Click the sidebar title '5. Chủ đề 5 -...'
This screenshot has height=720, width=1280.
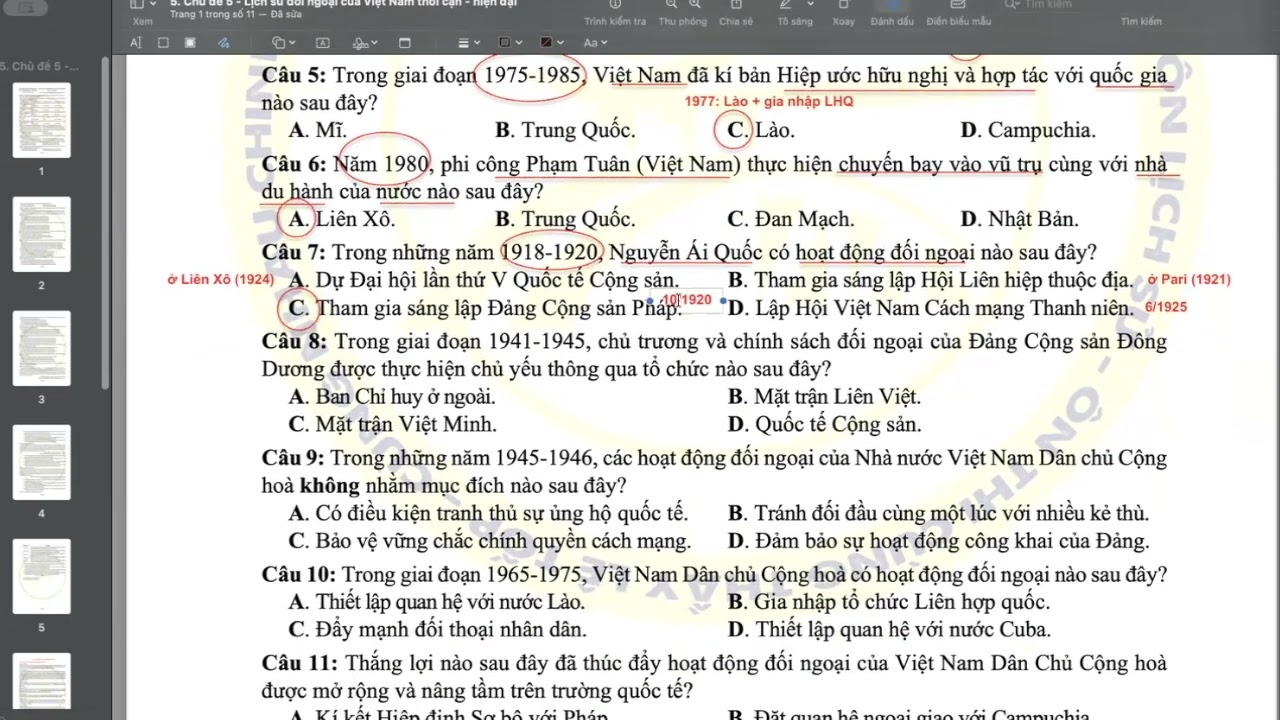(x=39, y=66)
